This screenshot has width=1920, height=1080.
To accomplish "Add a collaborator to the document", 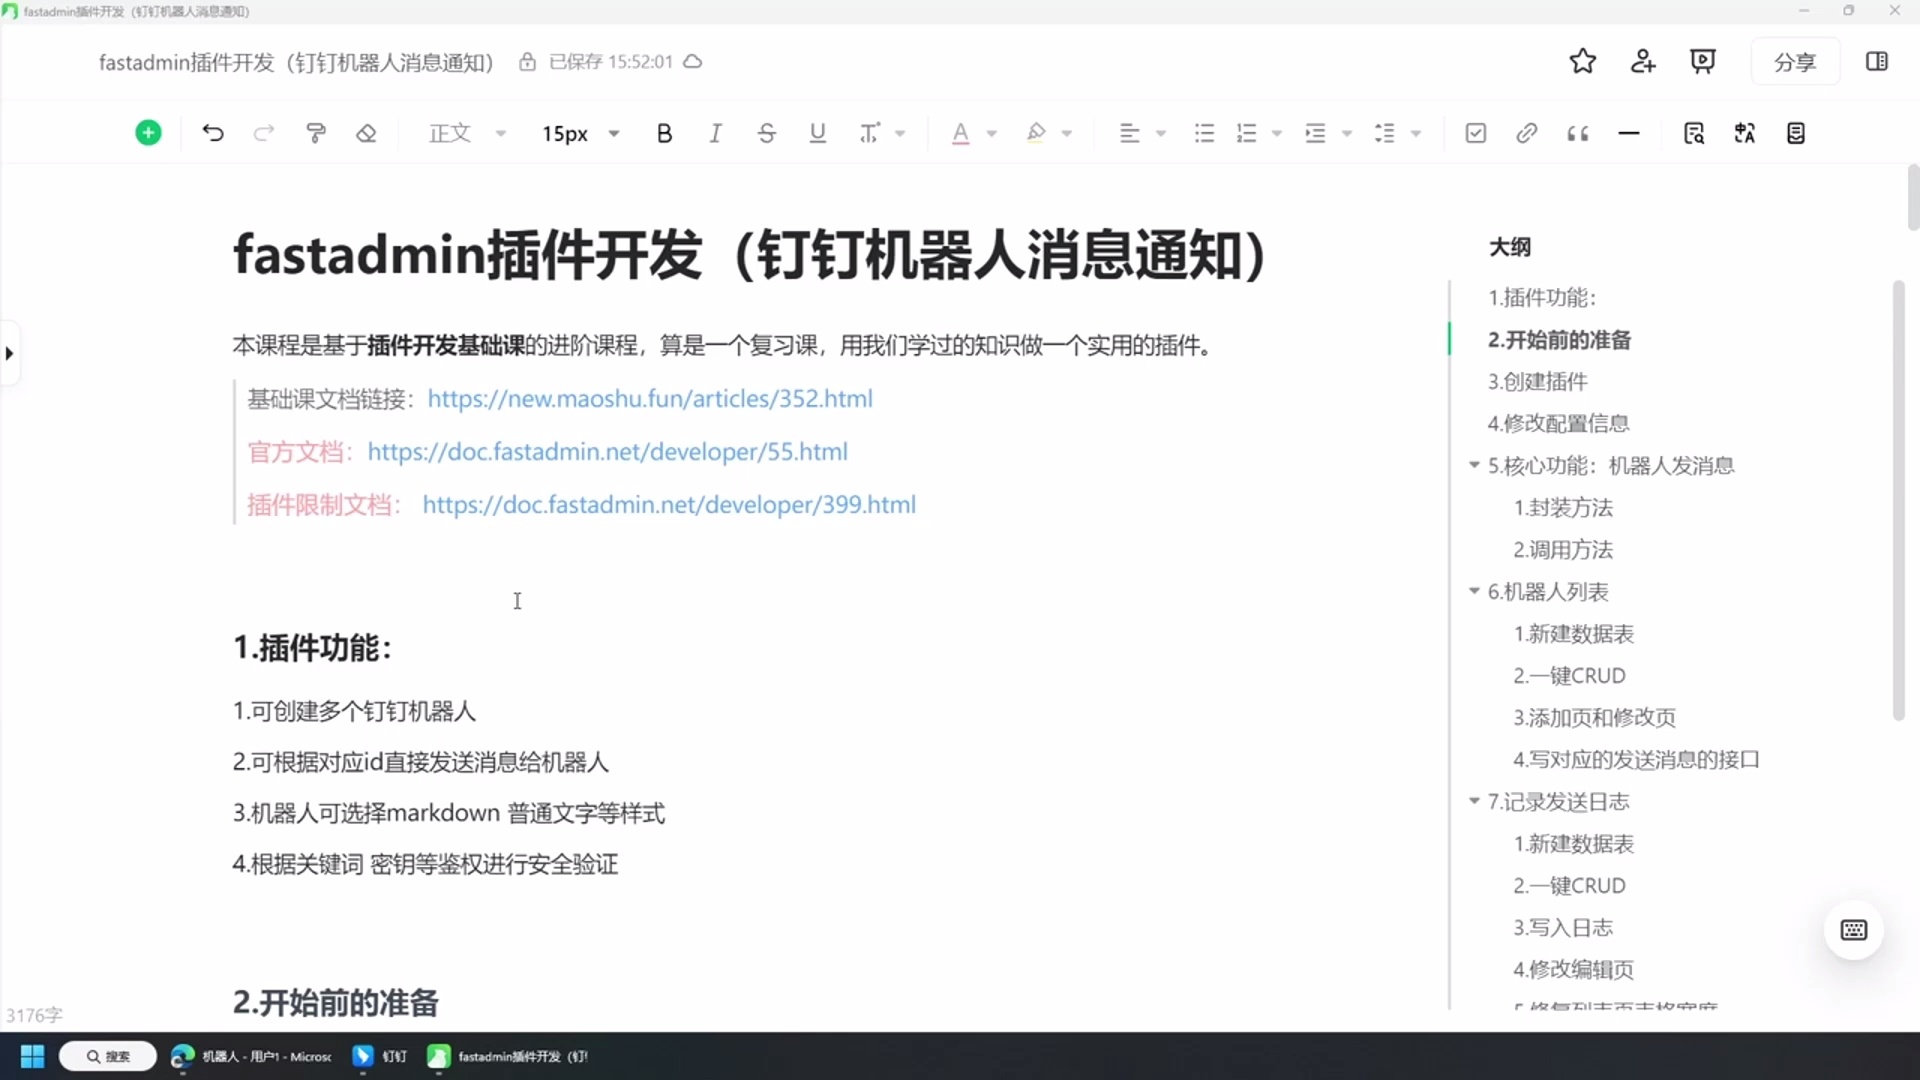I will pos(1642,61).
